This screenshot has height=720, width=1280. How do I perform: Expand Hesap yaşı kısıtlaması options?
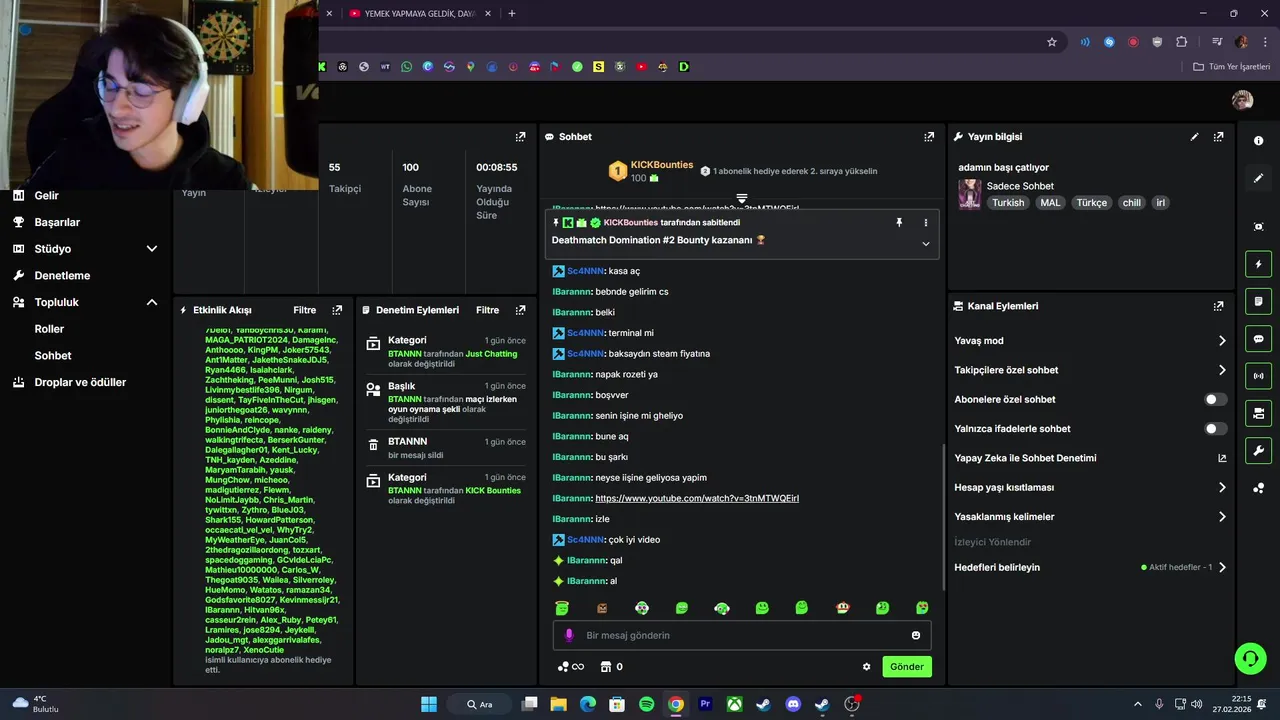click(x=1222, y=488)
